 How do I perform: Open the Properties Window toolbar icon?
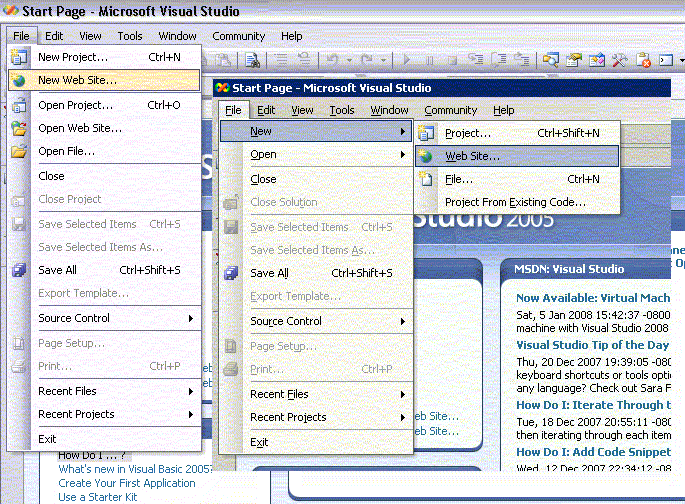(574, 59)
